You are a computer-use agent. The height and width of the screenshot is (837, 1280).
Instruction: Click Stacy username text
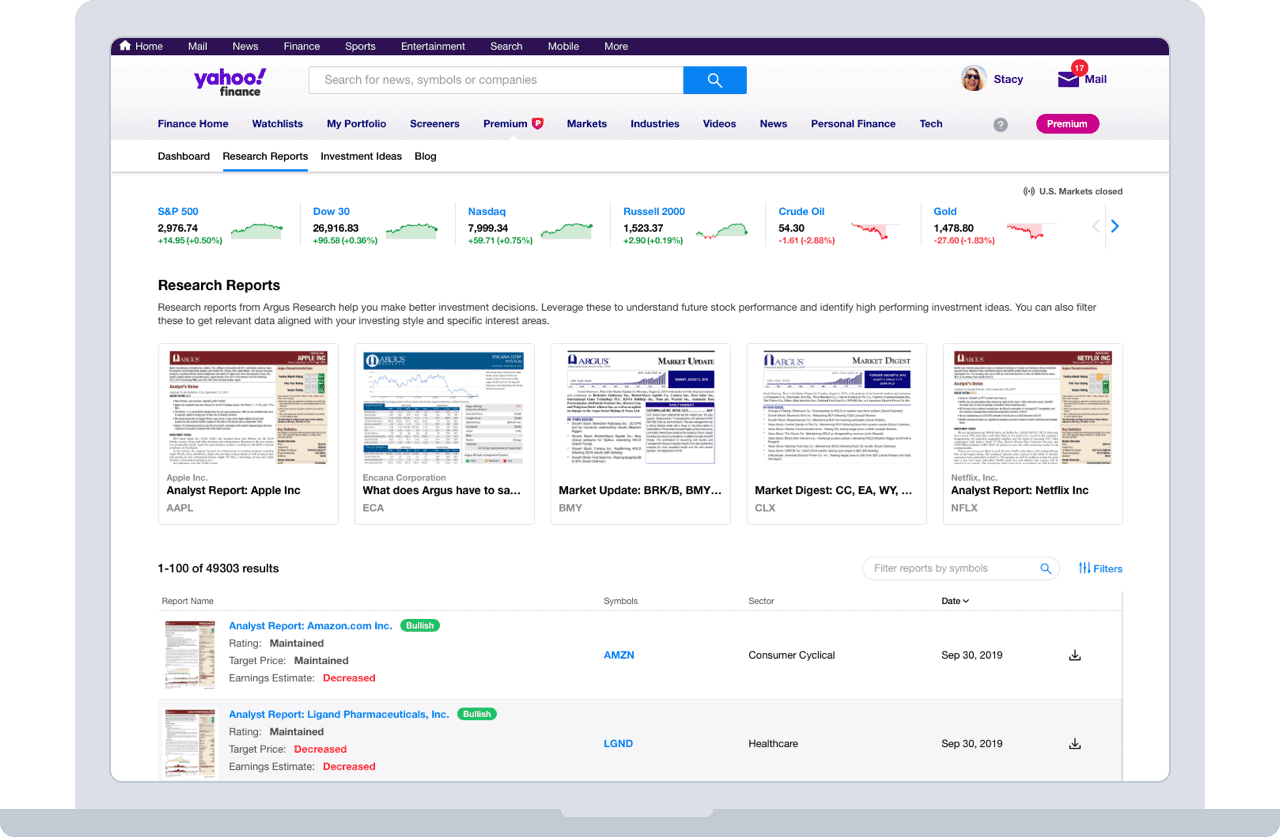click(1008, 80)
